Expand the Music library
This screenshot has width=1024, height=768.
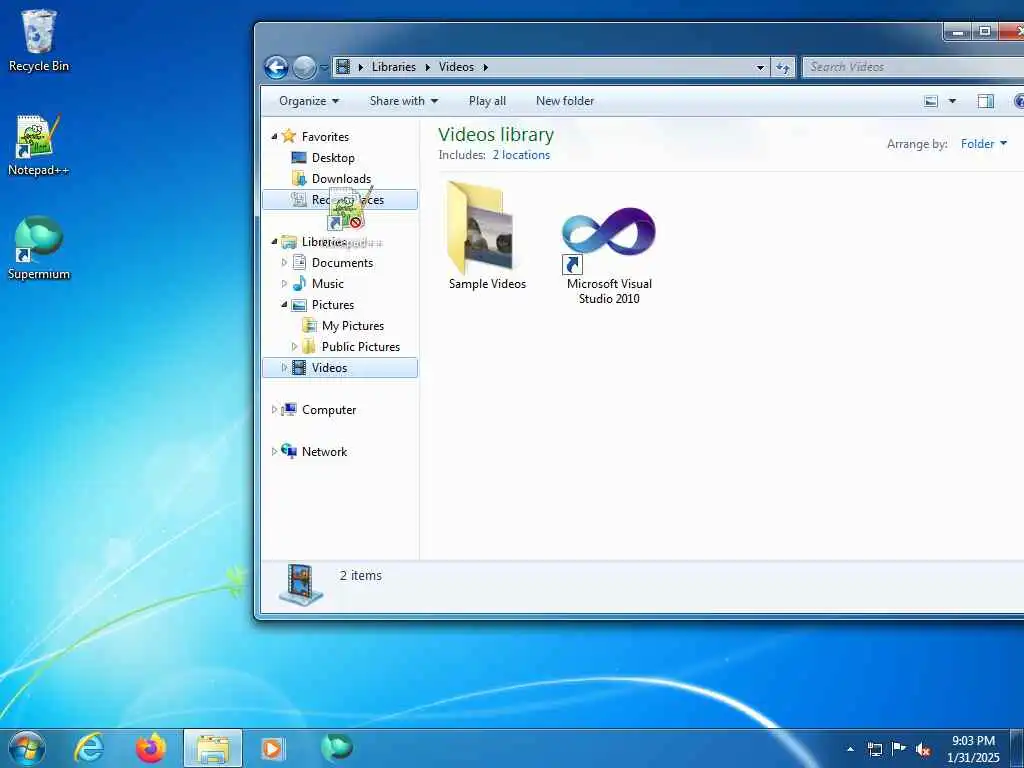(x=284, y=283)
